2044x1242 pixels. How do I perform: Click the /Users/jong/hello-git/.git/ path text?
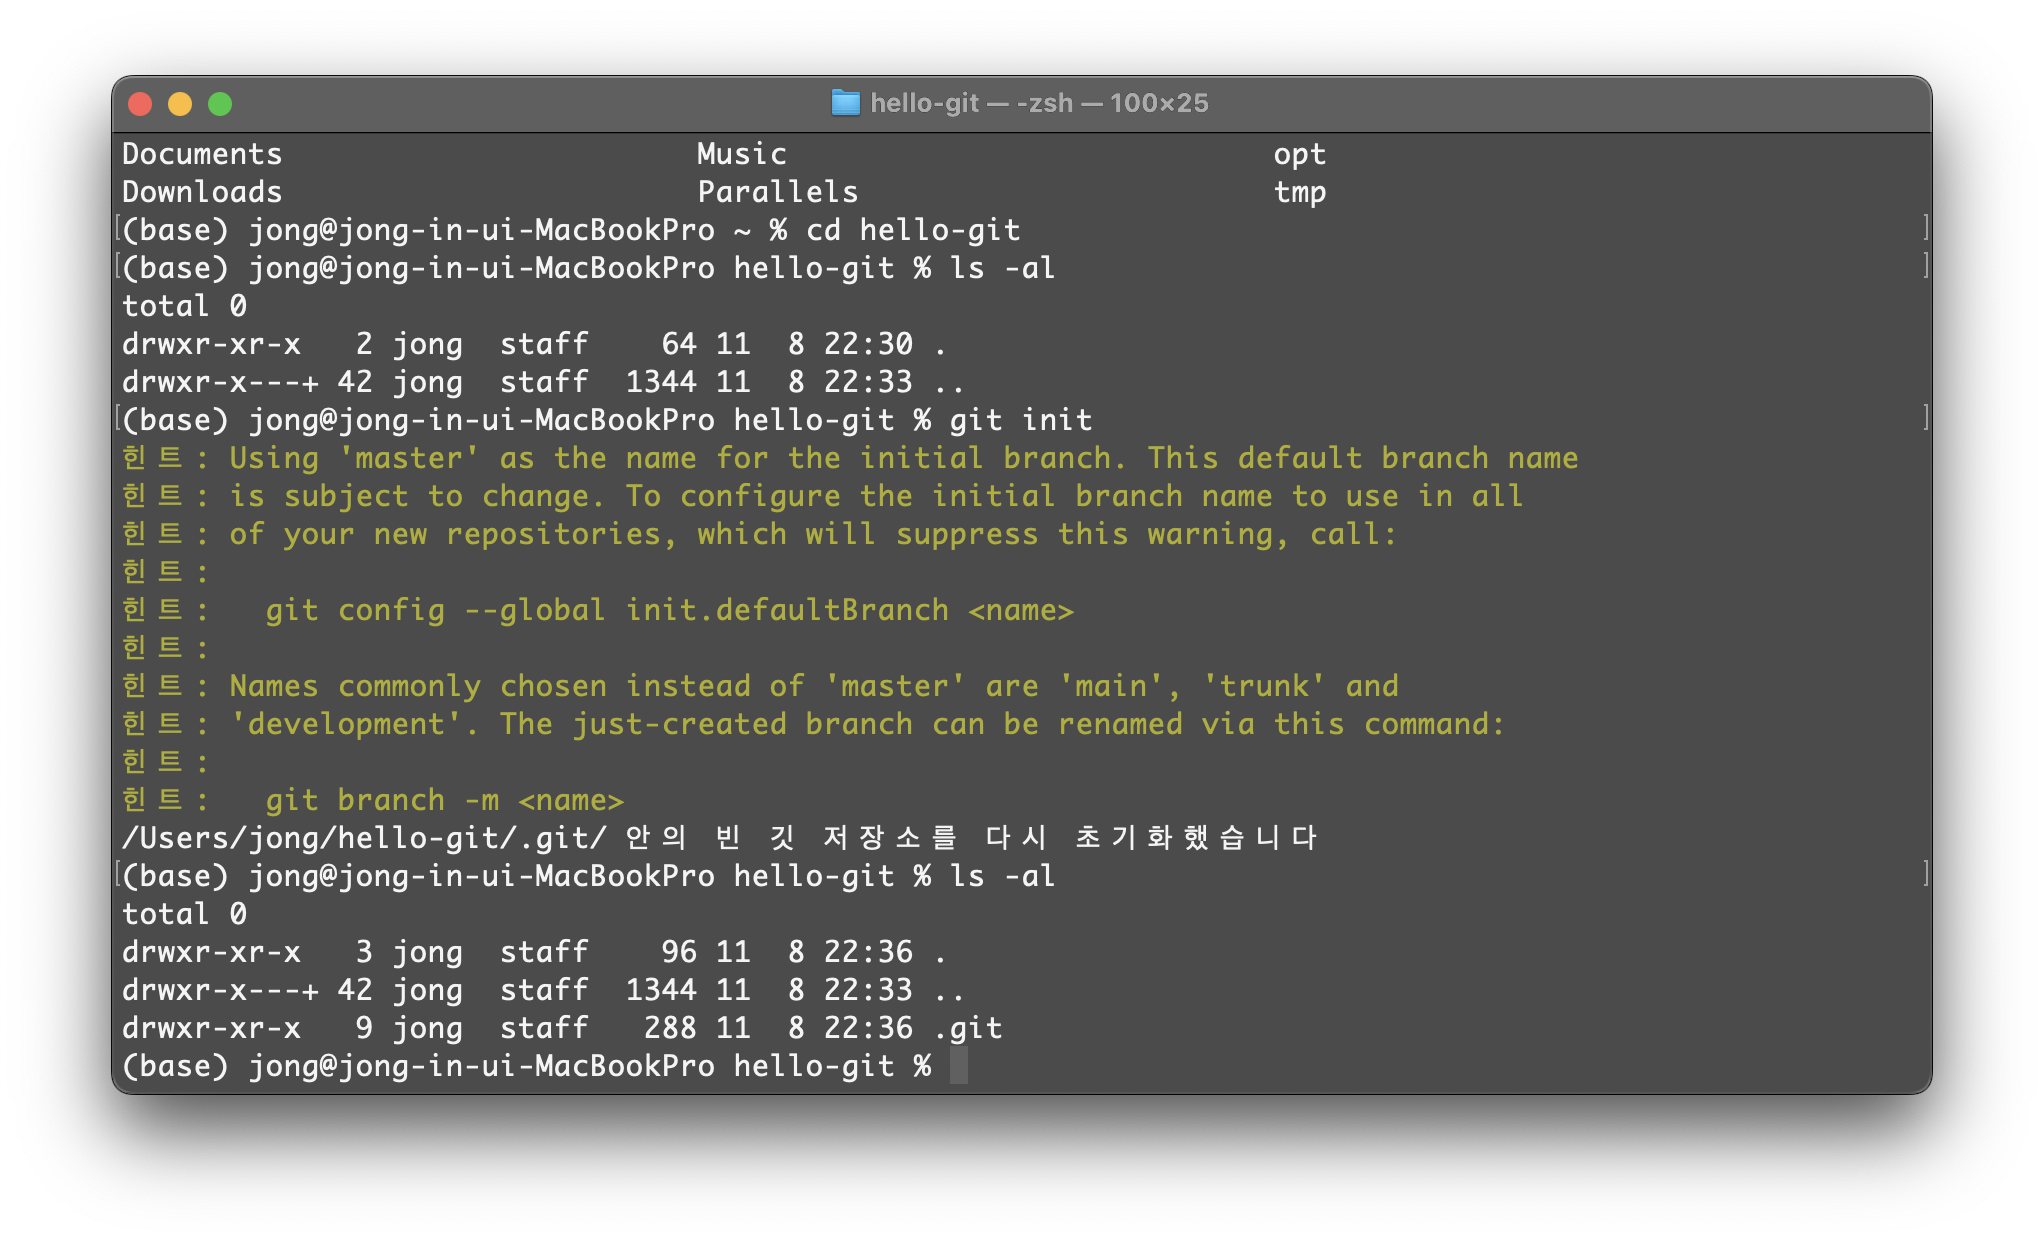click(x=364, y=838)
